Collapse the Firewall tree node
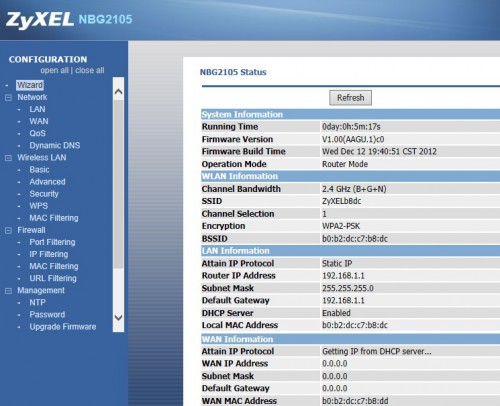Image resolution: width=500 pixels, height=406 pixels. tap(8, 230)
